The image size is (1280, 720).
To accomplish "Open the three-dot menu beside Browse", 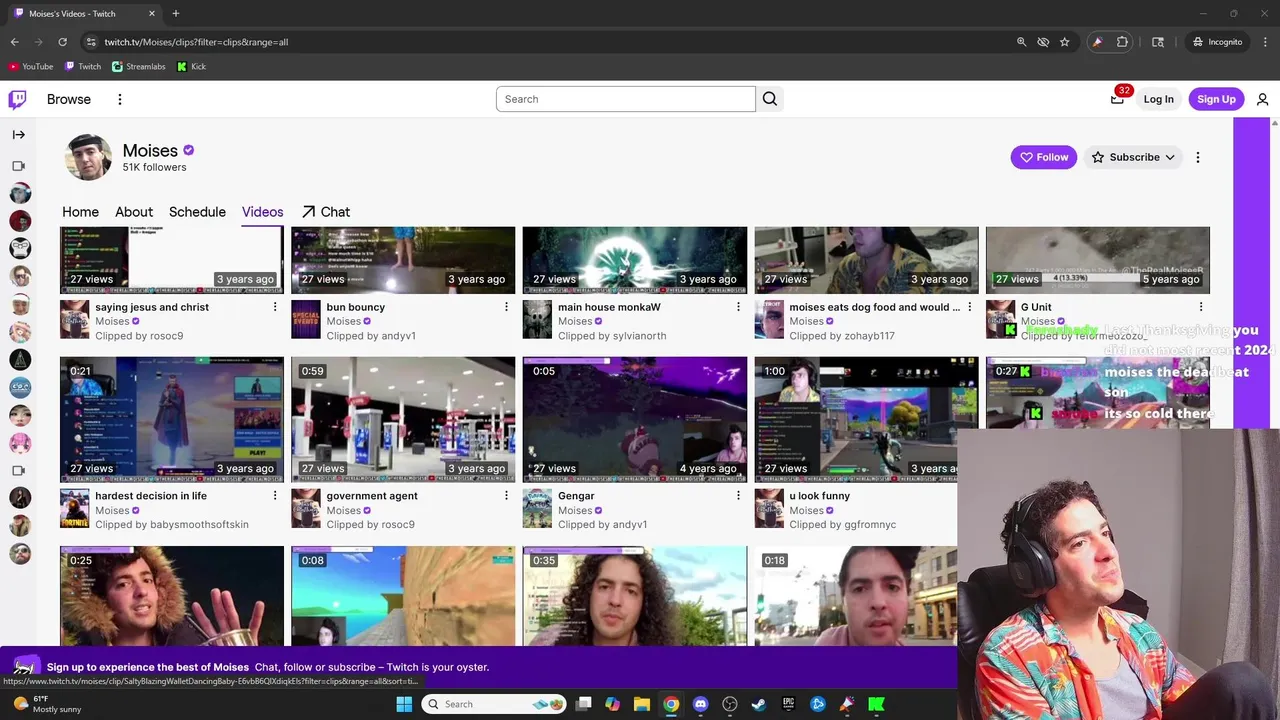I will pyautogui.click(x=119, y=99).
